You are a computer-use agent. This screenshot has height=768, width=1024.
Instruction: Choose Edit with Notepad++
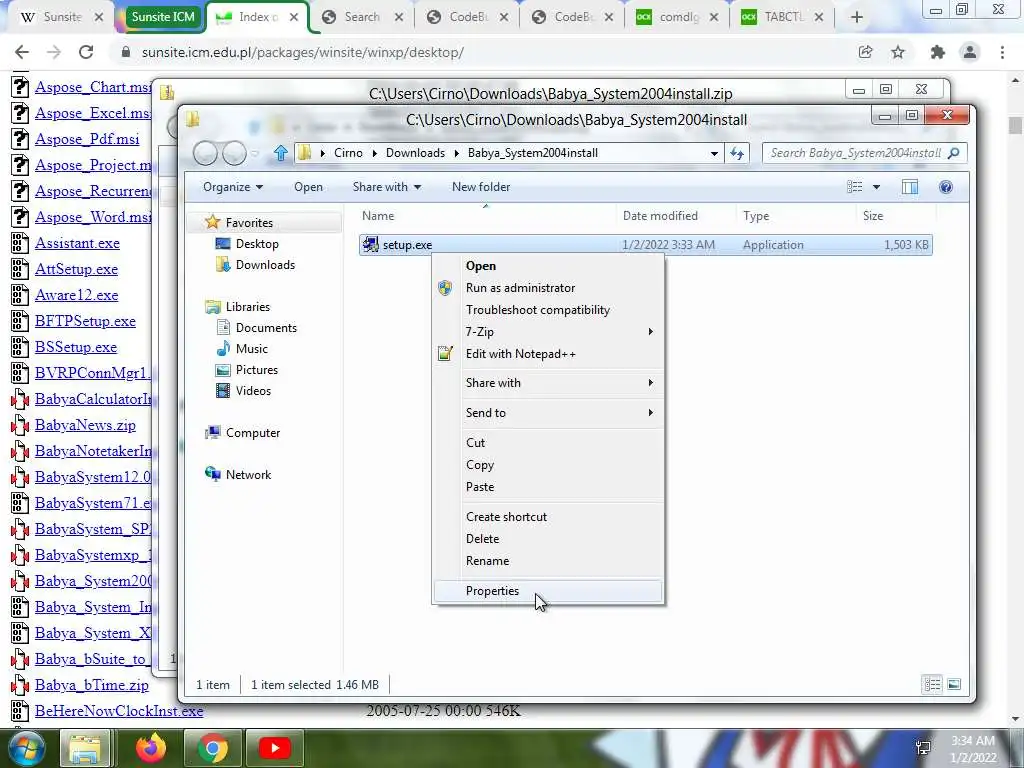(520, 354)
